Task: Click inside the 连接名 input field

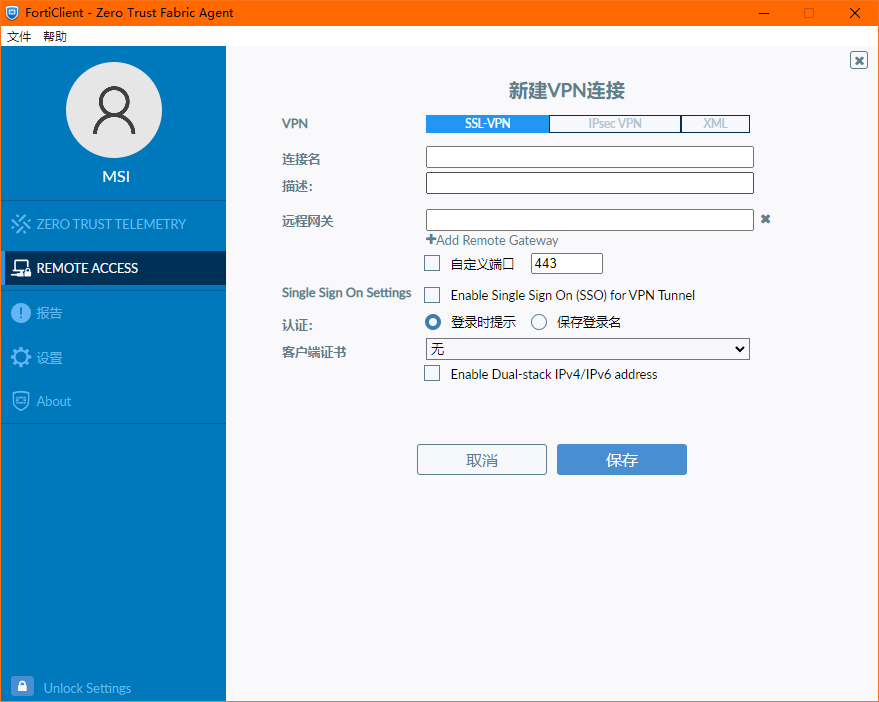Action: point(589,157)
